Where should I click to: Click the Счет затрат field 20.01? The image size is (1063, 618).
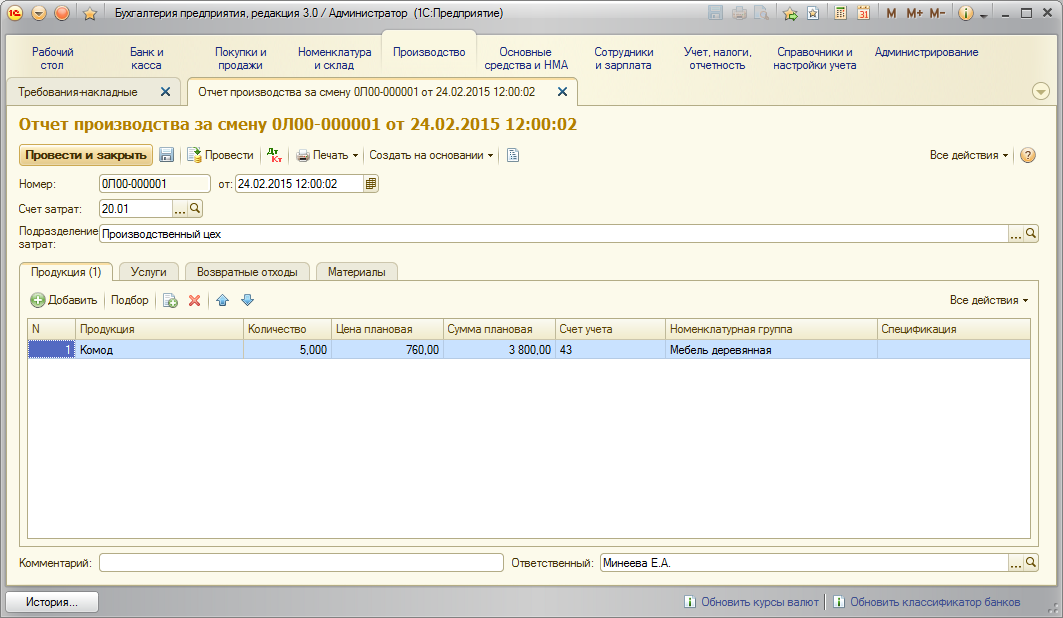click(x=136, y=209)
